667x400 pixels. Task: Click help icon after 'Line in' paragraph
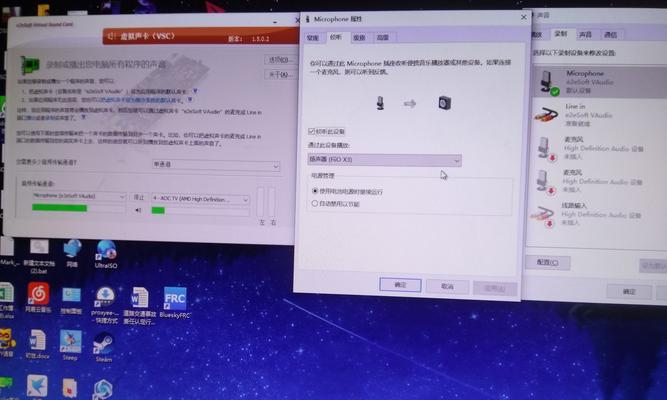[x=84, y=117]
